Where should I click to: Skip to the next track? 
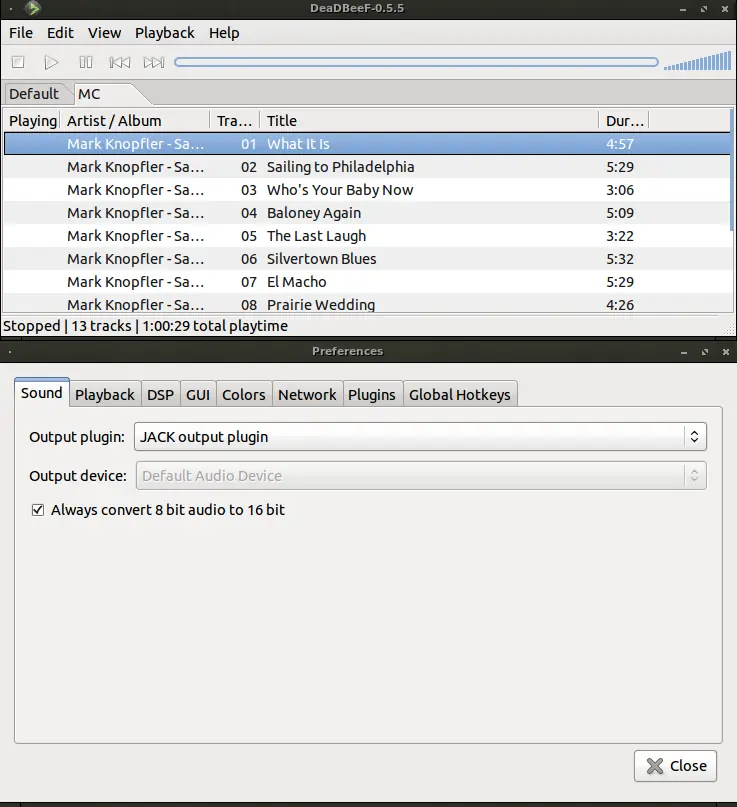[x=154, y=62]
